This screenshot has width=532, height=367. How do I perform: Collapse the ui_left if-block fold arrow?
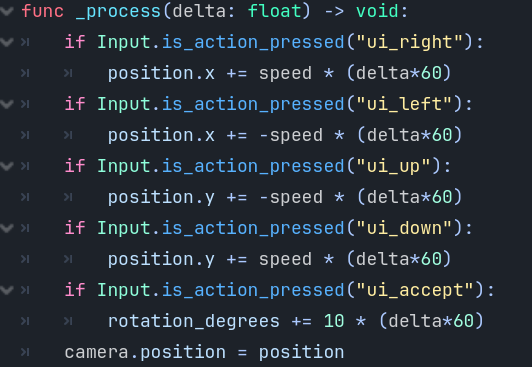coord(6,104)
